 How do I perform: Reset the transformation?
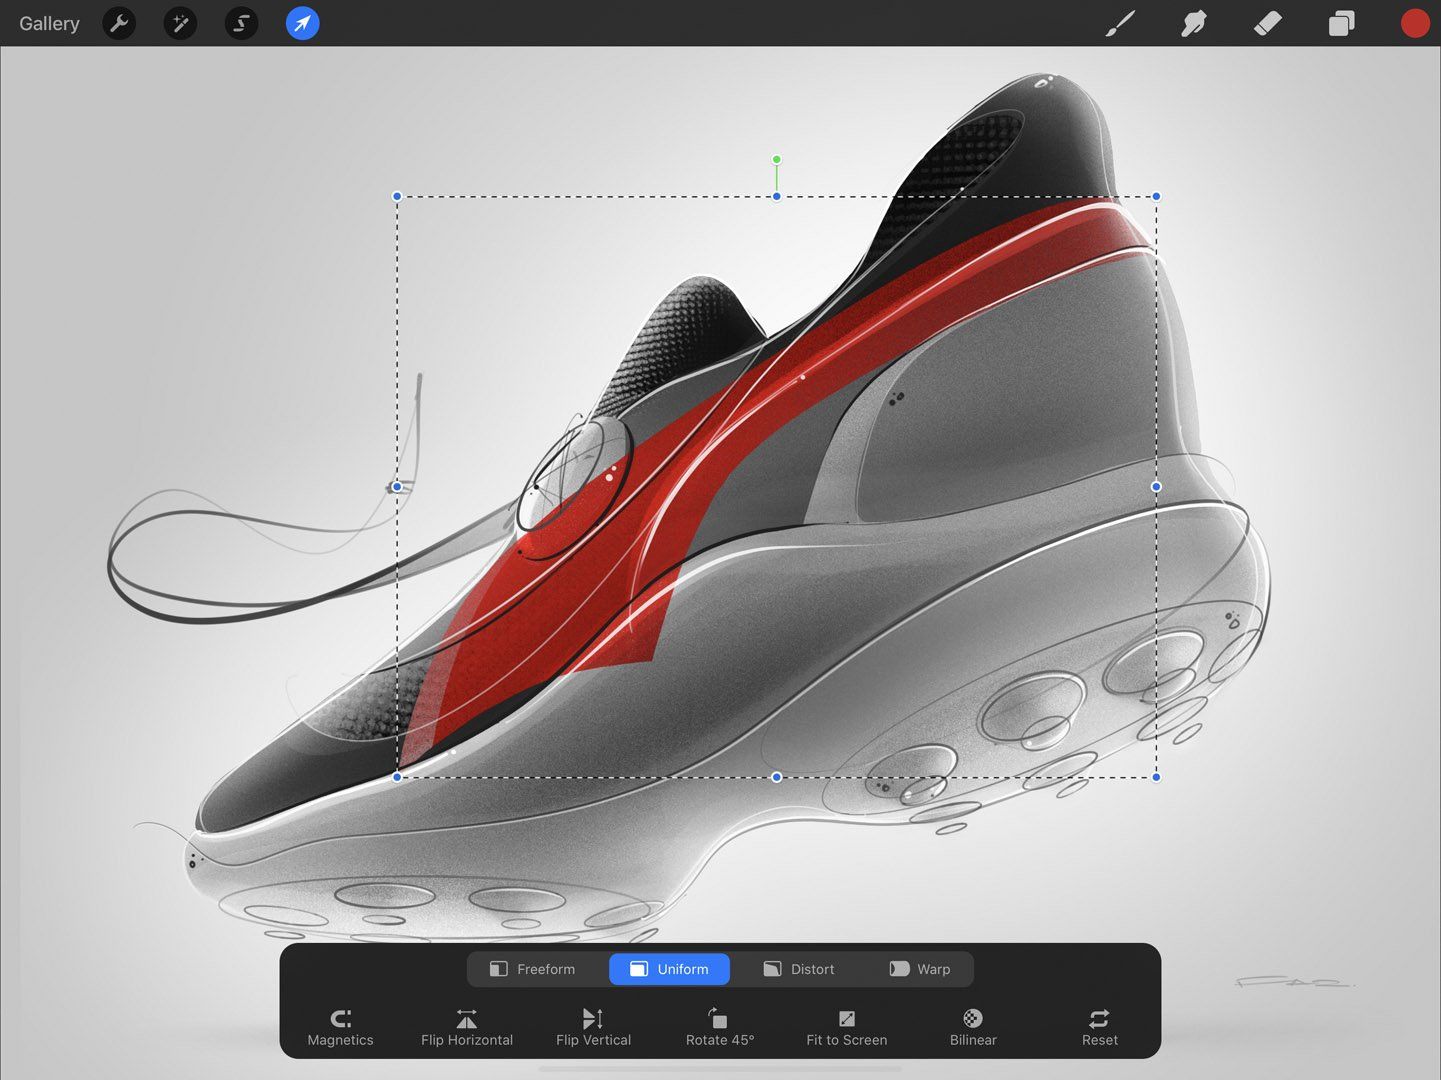[1099, 1027]
